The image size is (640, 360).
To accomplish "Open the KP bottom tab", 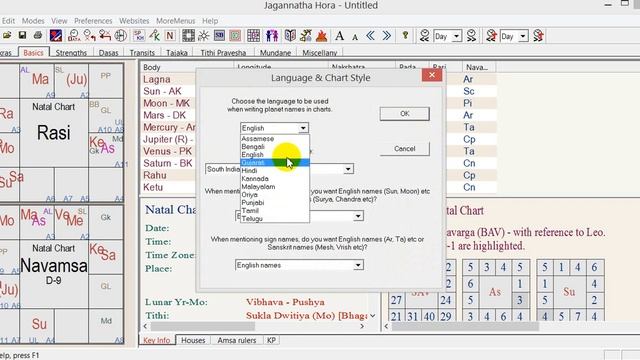I will pyautogui.click(x=271, y=340).
